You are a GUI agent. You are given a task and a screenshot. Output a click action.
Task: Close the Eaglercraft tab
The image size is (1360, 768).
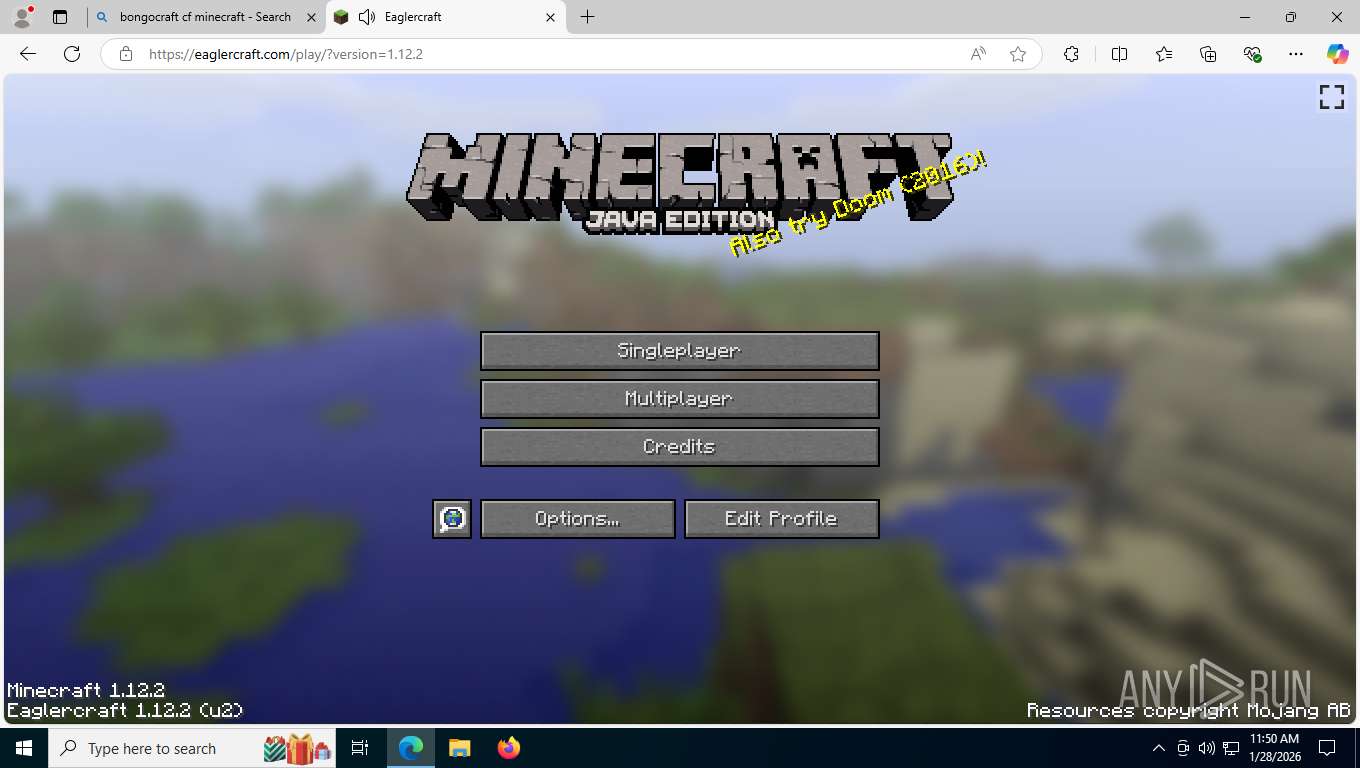point(550,17)
